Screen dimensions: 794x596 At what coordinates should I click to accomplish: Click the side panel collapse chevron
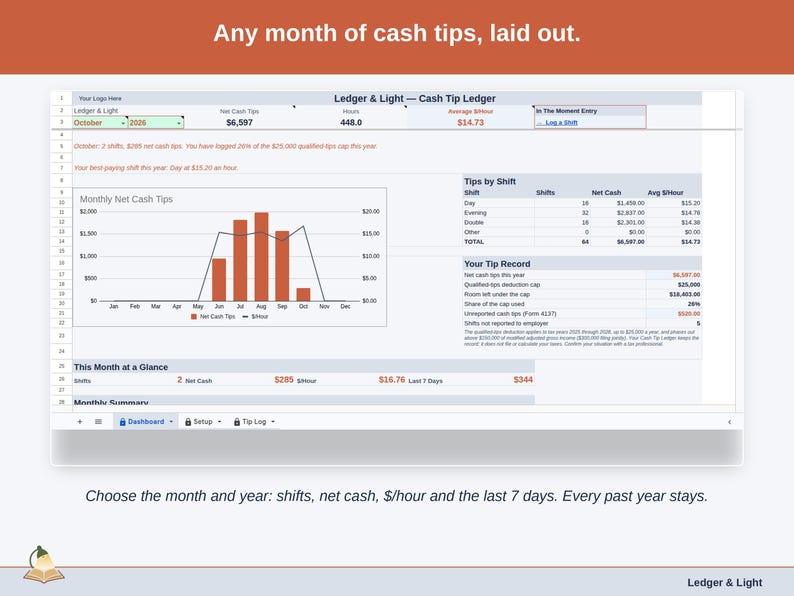pyautogui.click(x=729, y=422)
